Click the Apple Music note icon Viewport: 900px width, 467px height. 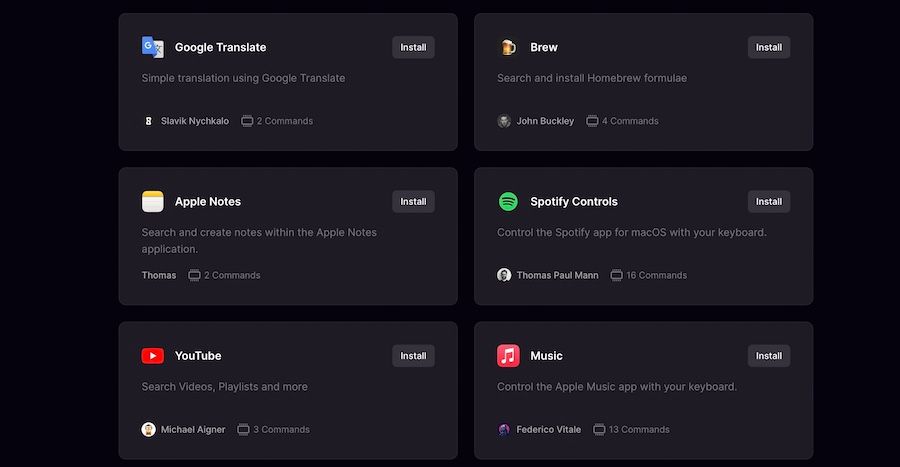(x=508, y=355)
